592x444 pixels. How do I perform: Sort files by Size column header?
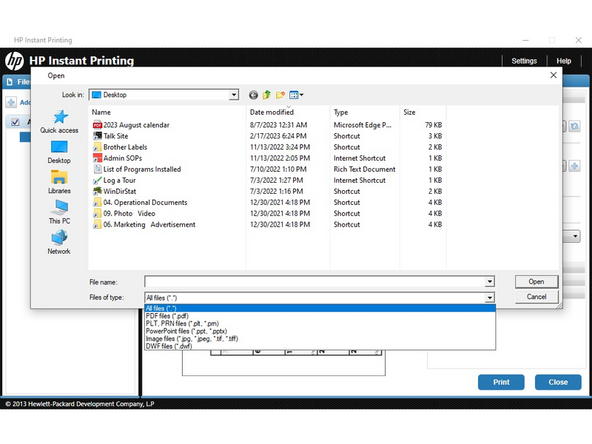coord(423,112)
